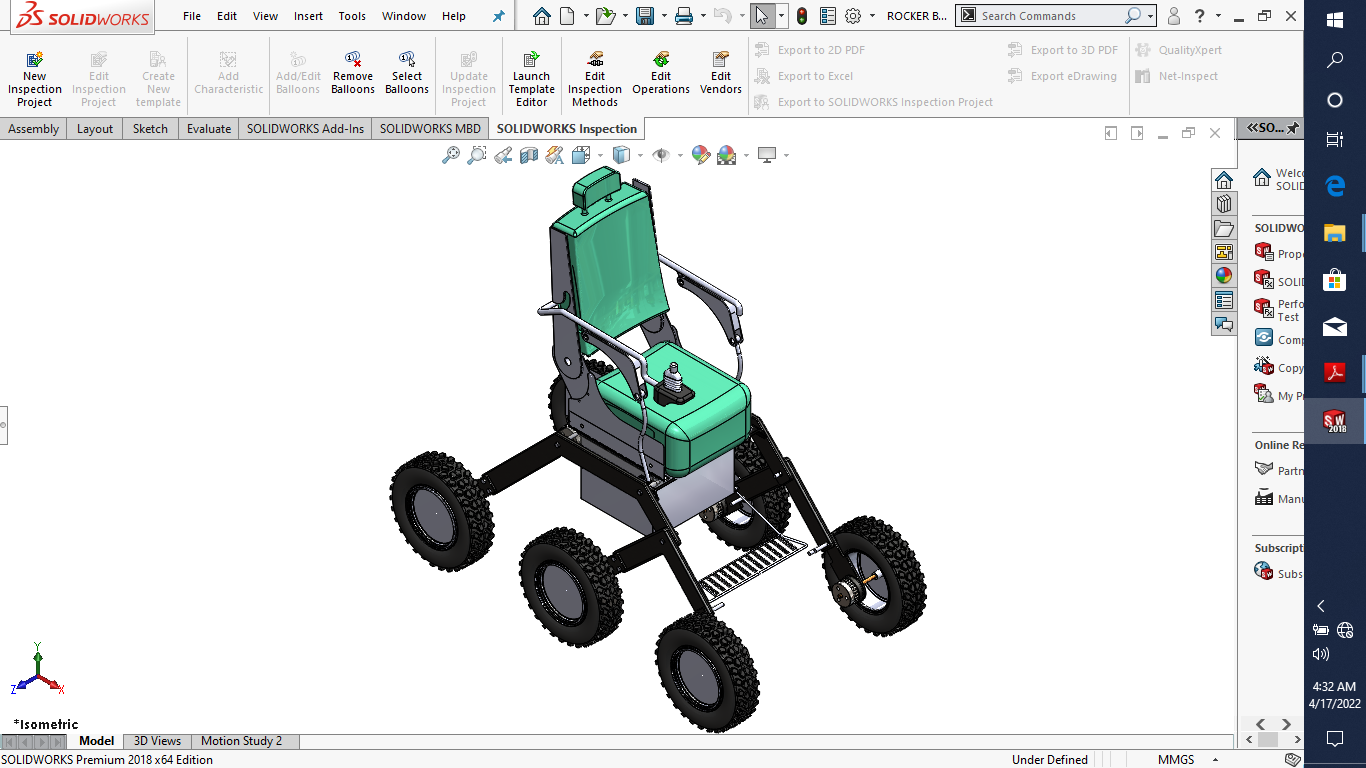
Task: Toggle Hide/Show Items eye icon
Action: pos(661,155)
